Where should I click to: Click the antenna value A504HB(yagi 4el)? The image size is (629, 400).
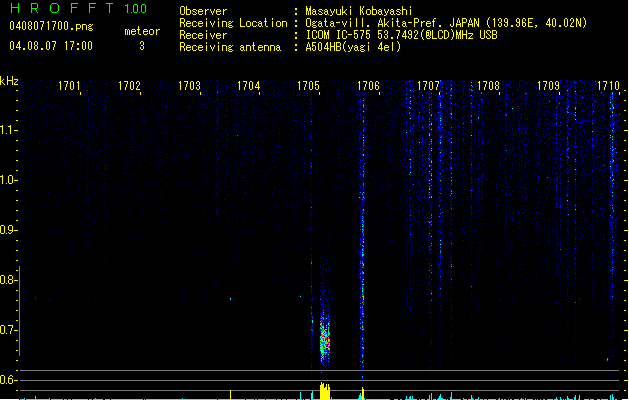pos(353,47)
